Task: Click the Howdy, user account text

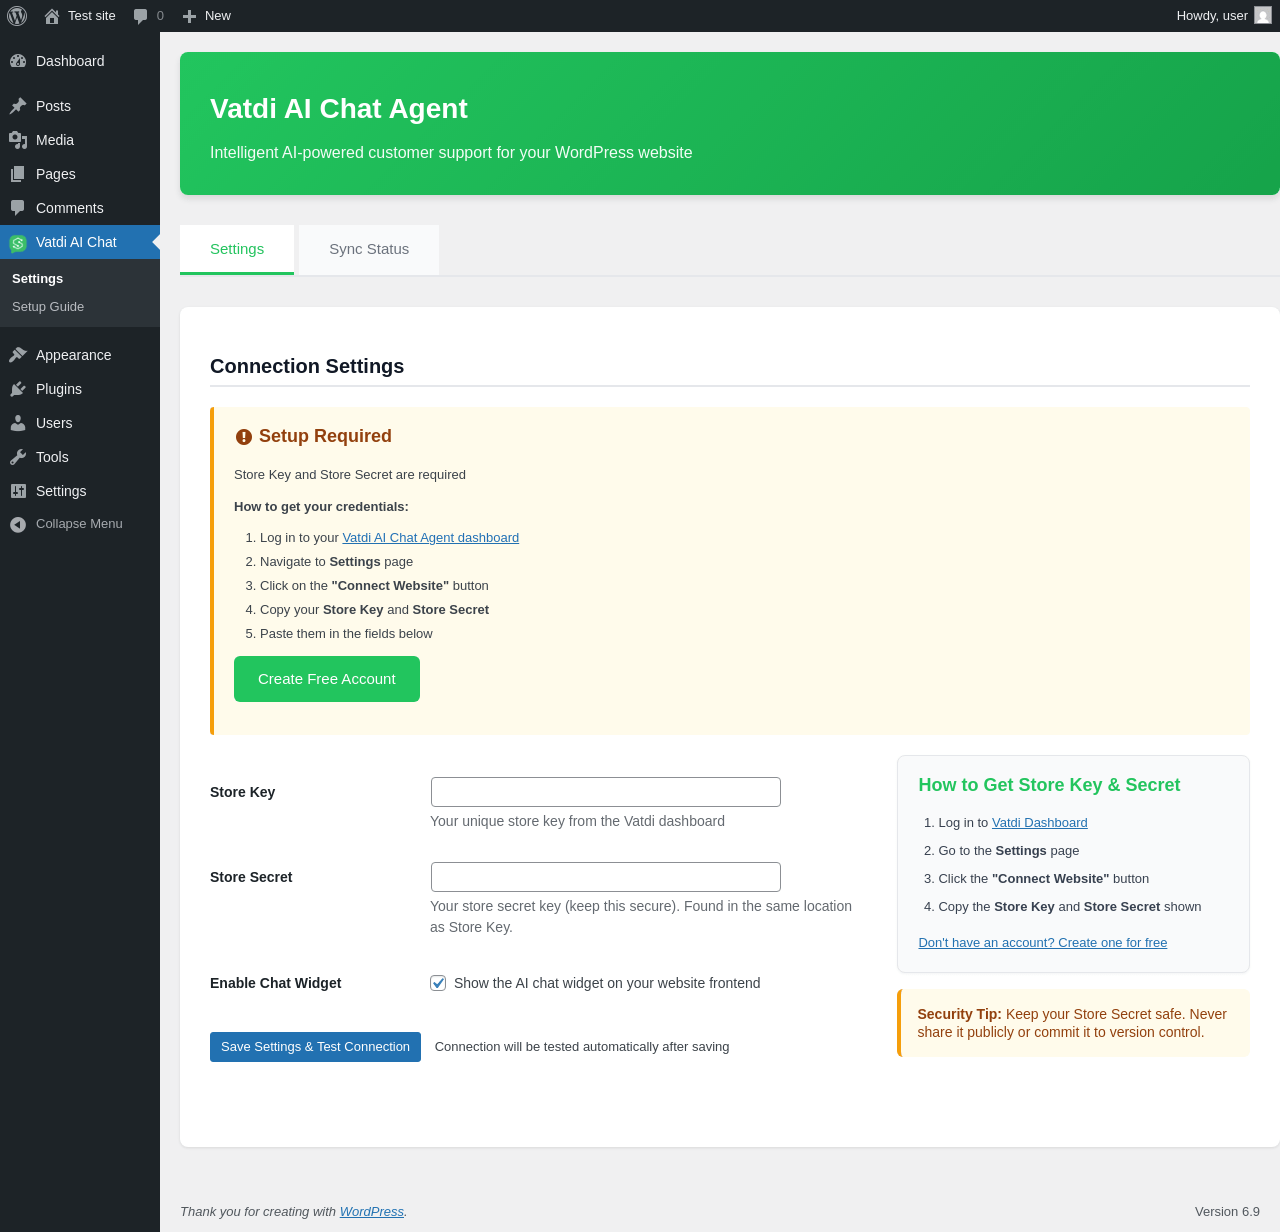Action: click(x=1212, y=16)
